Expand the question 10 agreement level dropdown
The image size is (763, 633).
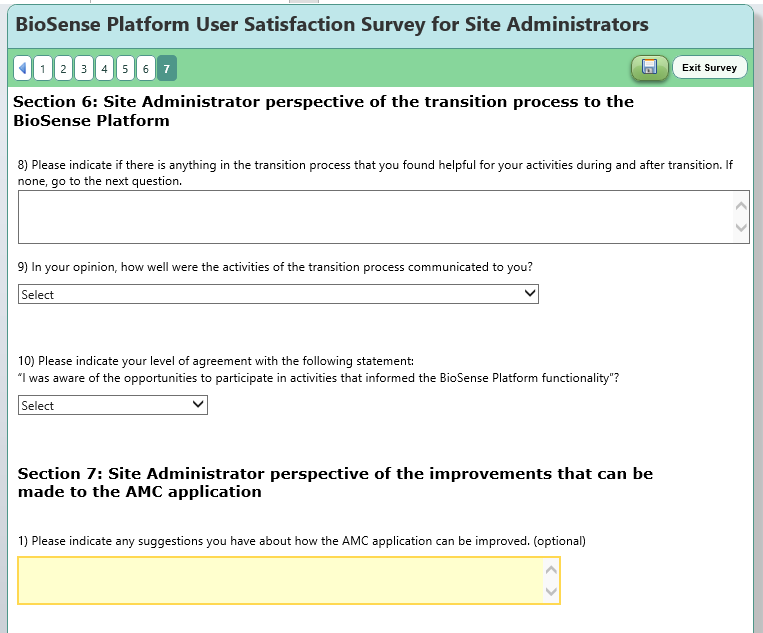pyautogui.click(x=113, y=405)
